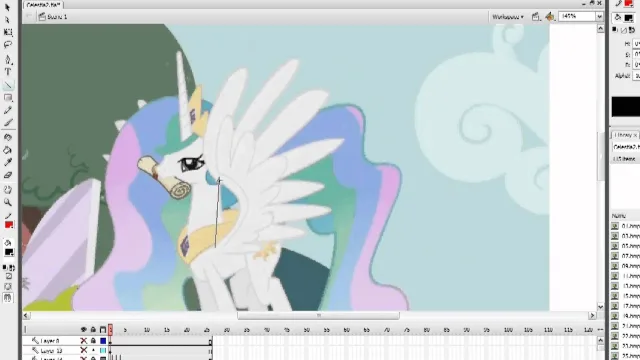
Task: Select the Eyedropper tool
Action: coord(8,162)
